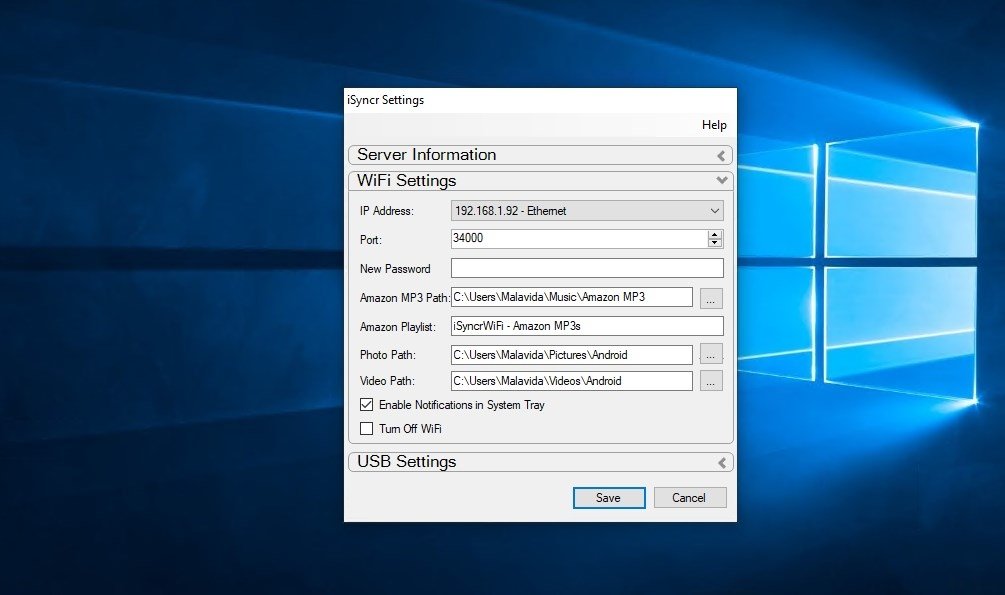Click into the Port number field
Viewport: 1005px width, 595px height.
click(579, 239)
